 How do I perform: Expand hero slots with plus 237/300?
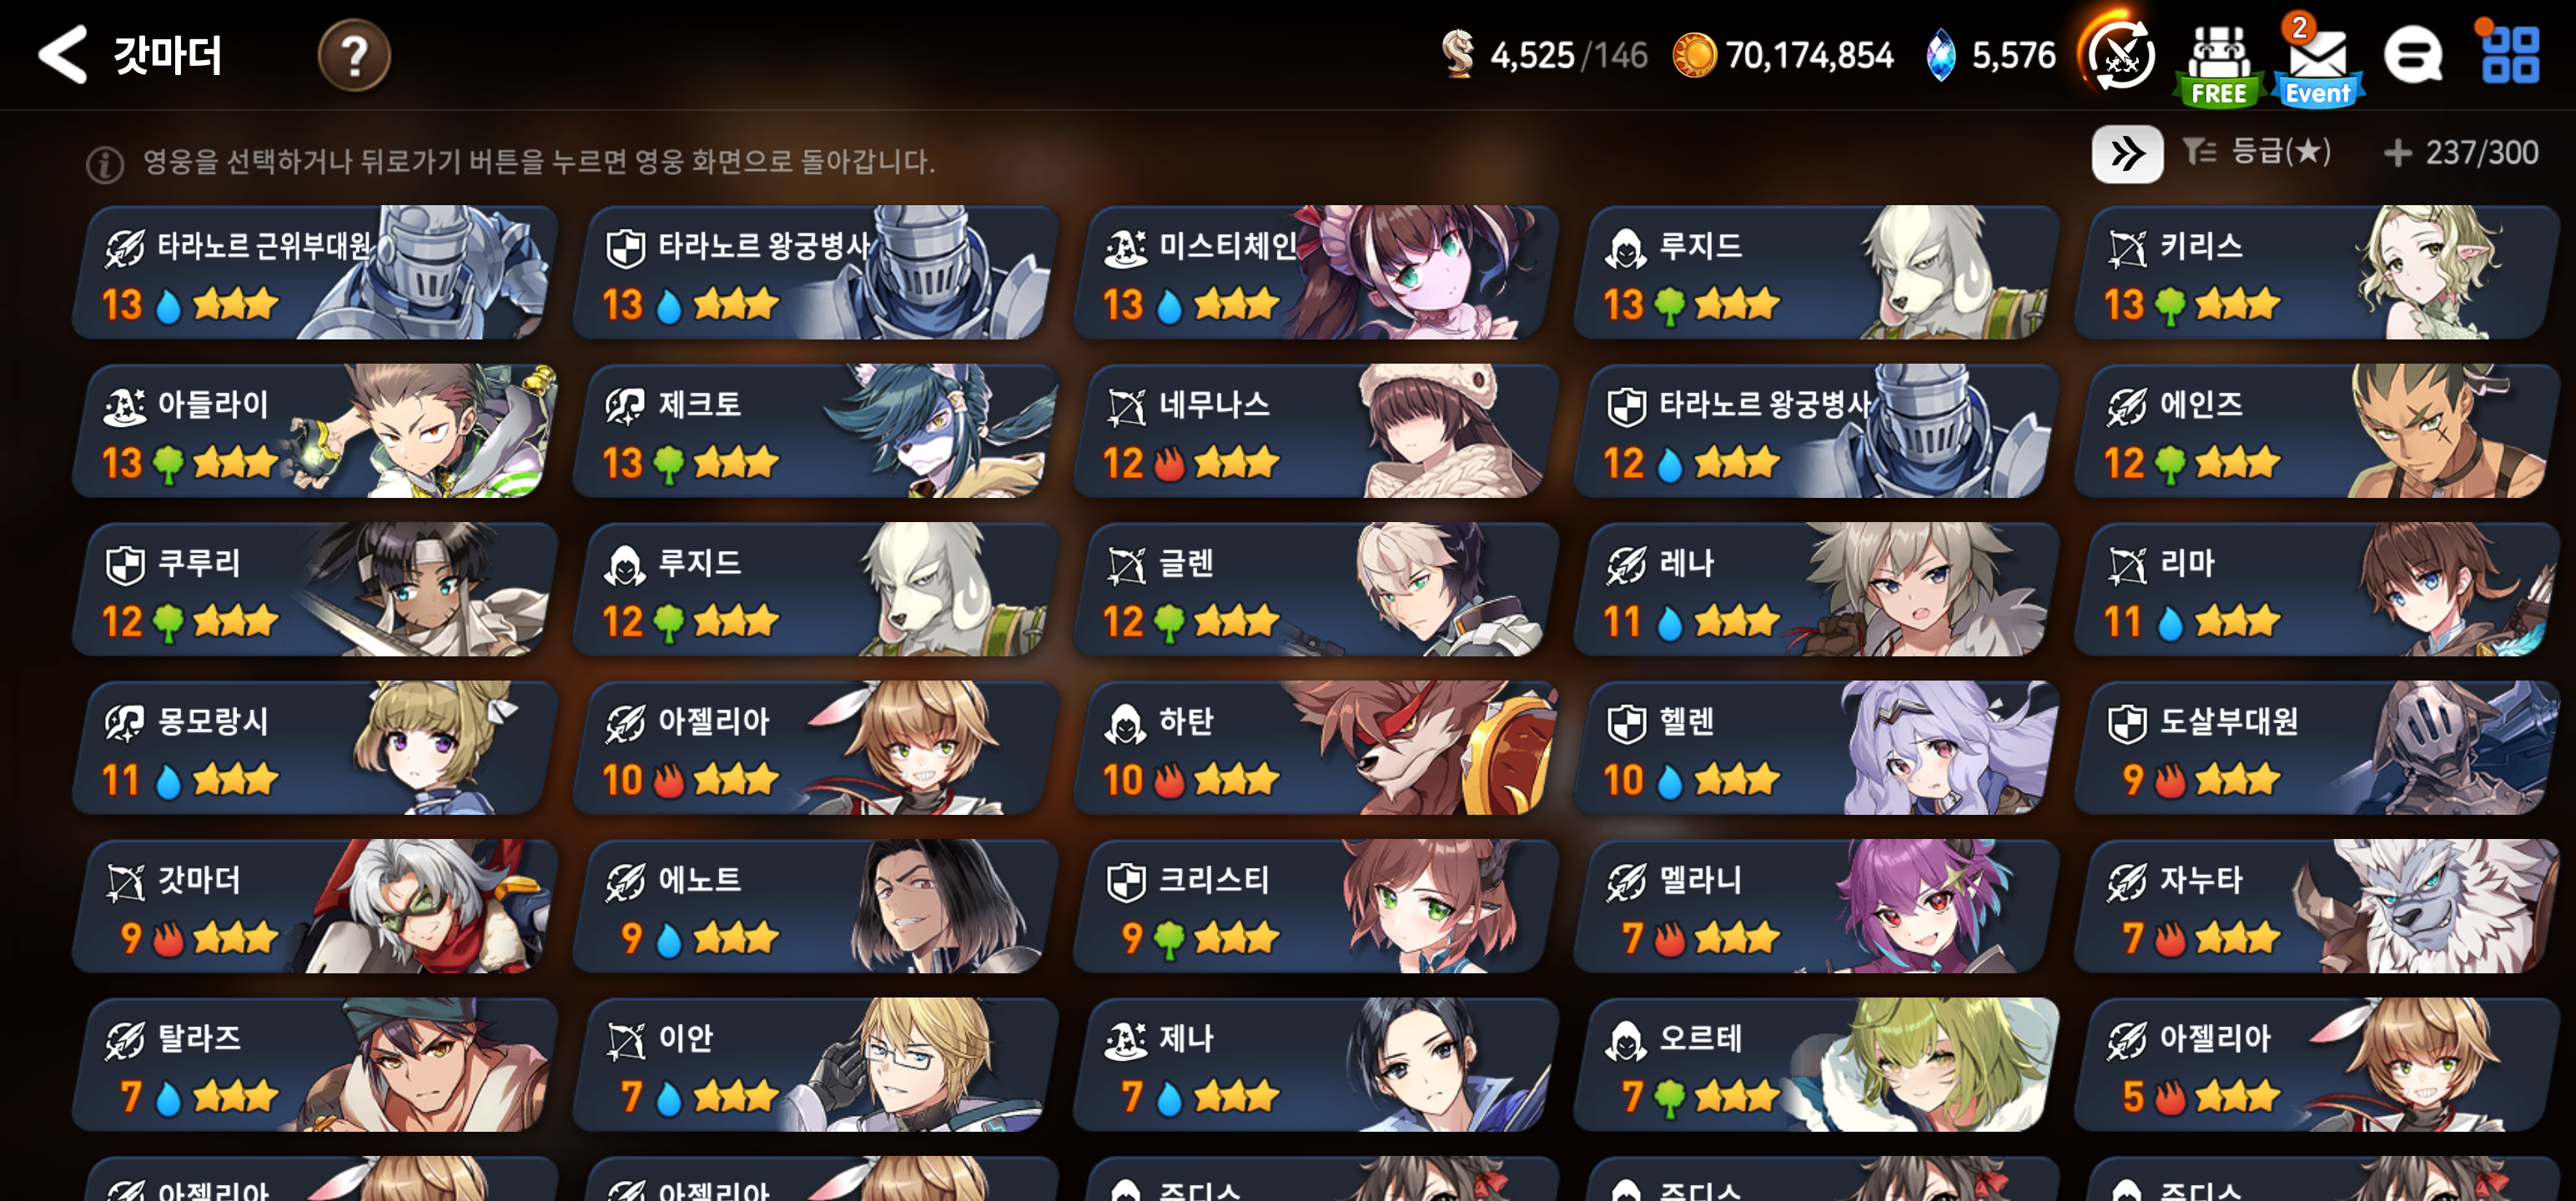click(x=2460, y=153)
